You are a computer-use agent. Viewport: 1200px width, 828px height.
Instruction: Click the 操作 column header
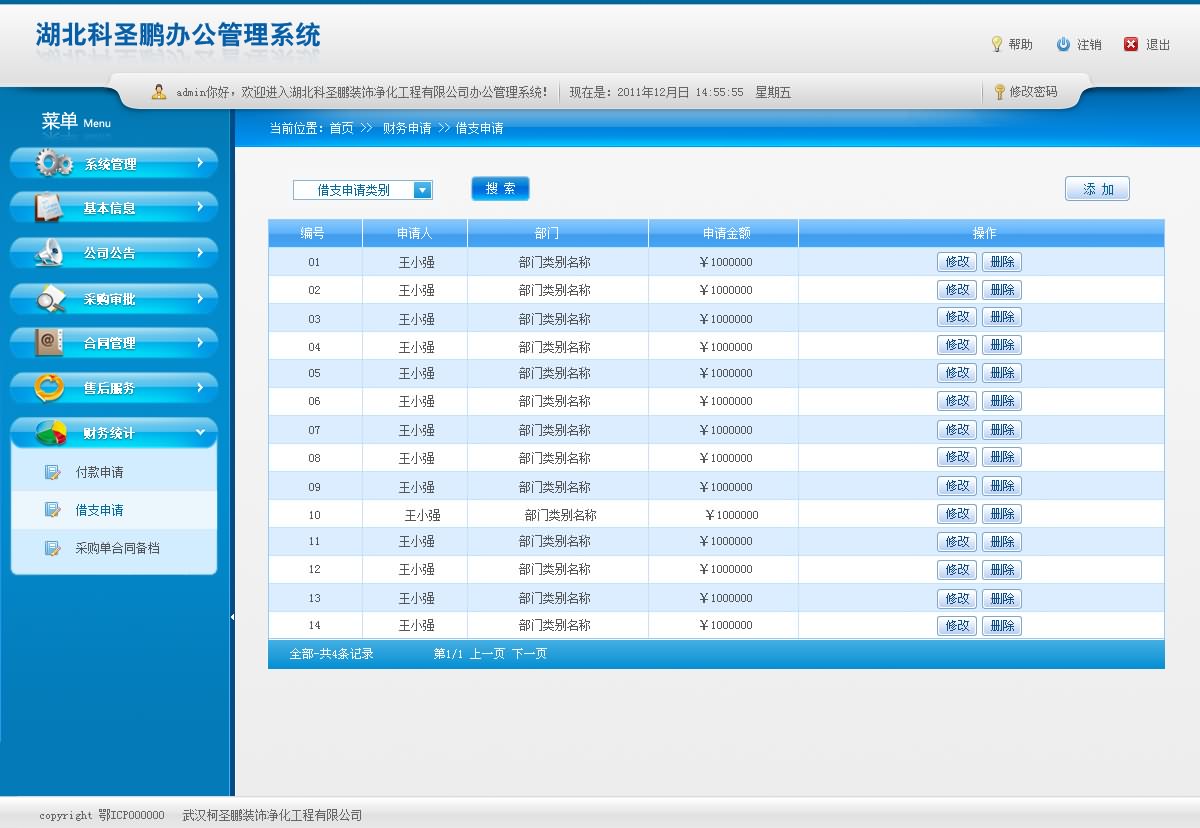[x=982, y=233]
